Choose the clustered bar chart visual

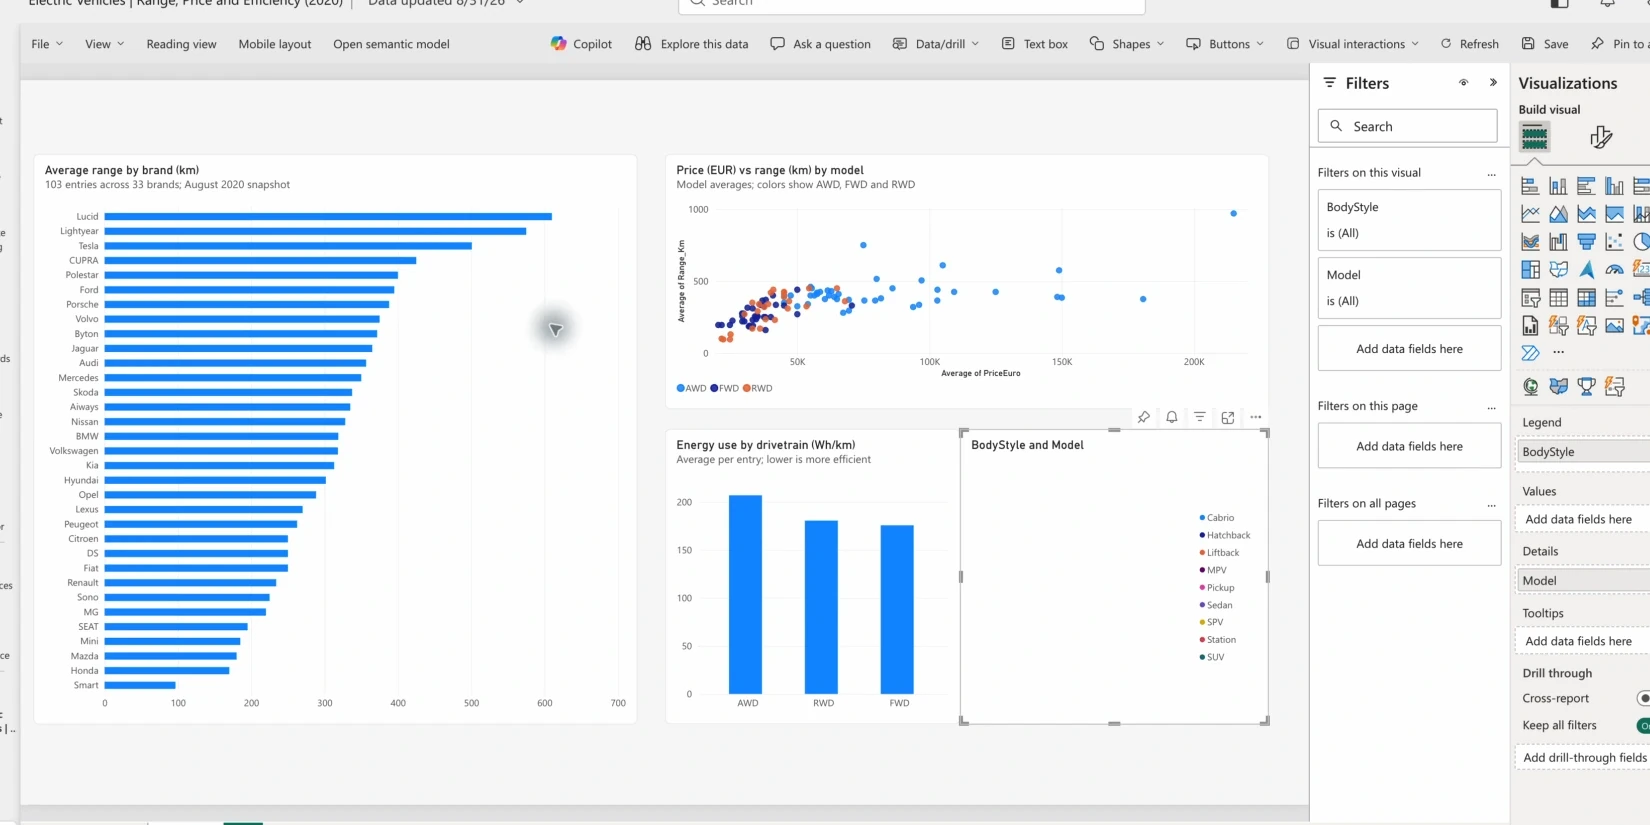[x=1586, y=186]
